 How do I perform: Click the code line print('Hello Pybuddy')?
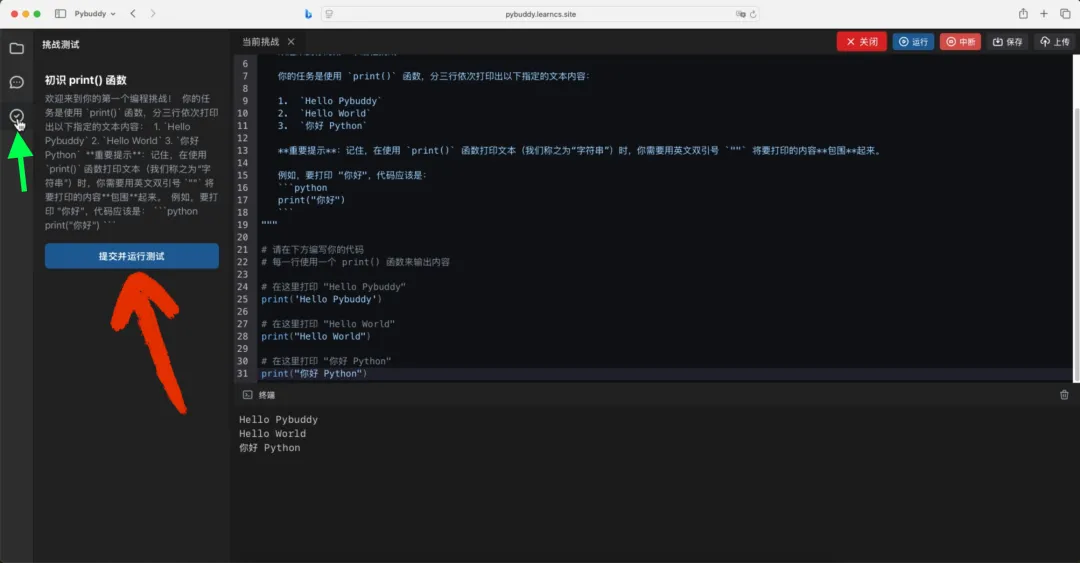(321, 299)
